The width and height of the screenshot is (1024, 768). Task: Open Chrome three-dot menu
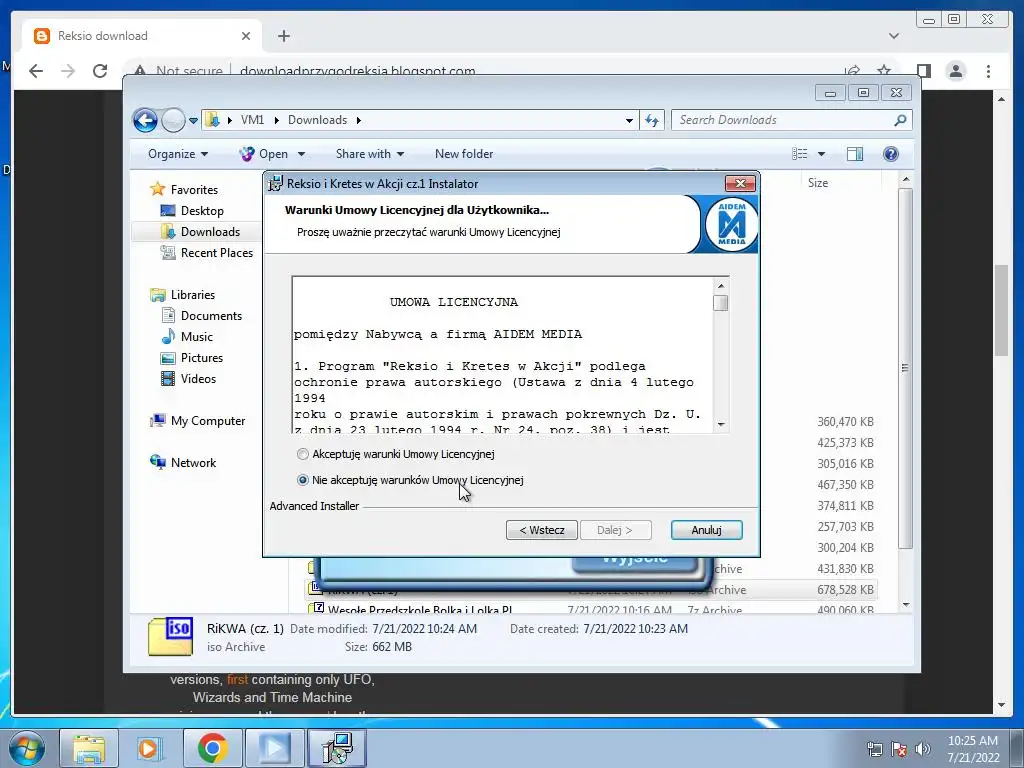[988, 71]
